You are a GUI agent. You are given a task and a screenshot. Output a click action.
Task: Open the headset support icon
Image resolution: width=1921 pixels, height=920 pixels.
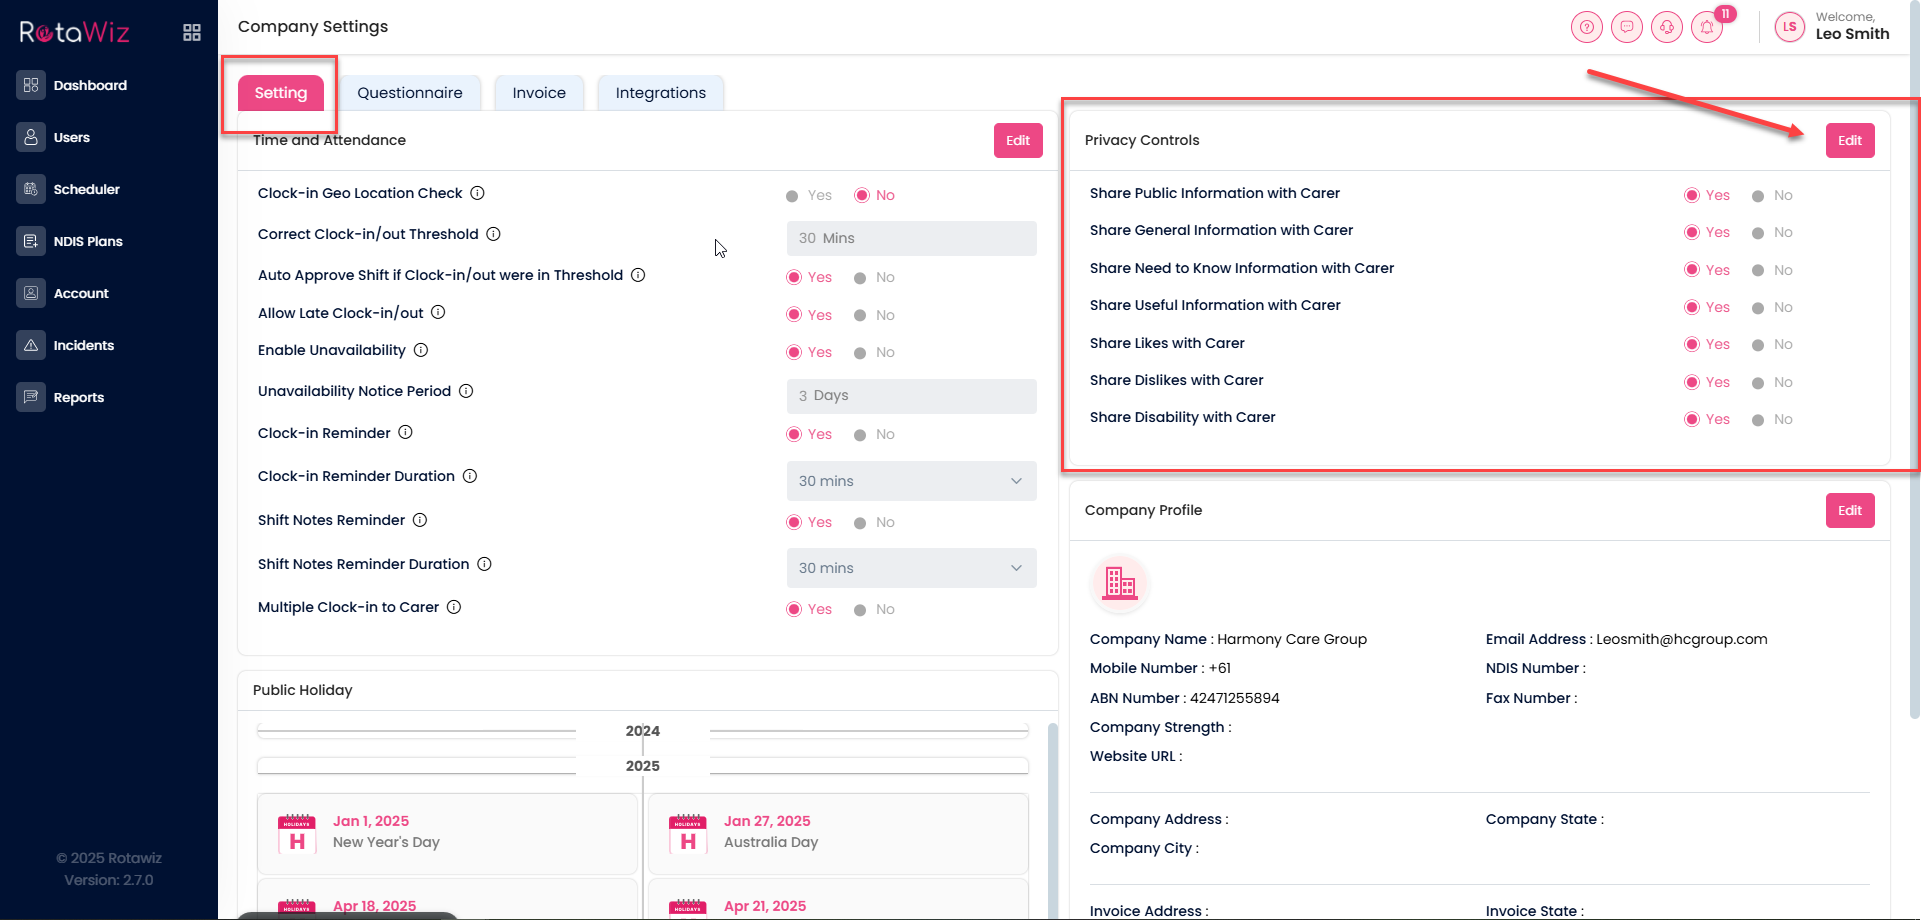point(1667,27)
